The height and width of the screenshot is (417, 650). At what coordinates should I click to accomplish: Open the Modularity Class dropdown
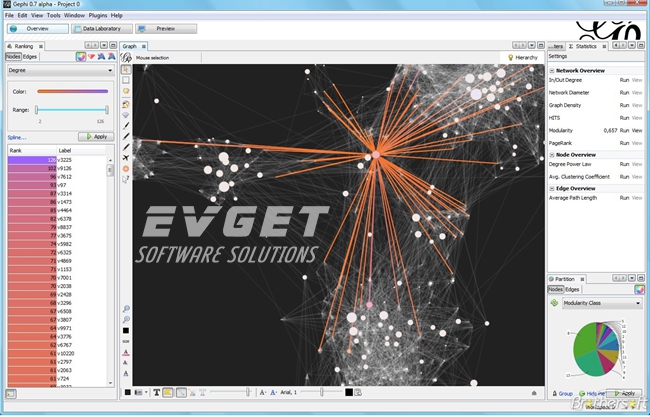pos(602,303)
